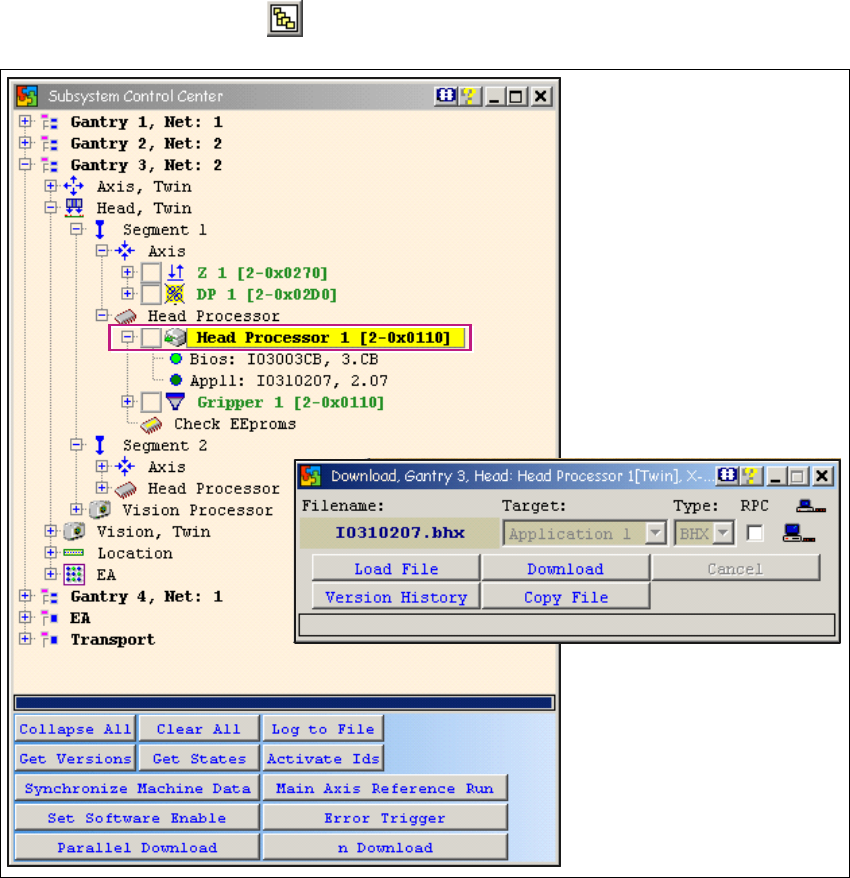850x878 pixels.
Task: Click the Axis, Twin four-arrow icon
Action: point(73,186)
